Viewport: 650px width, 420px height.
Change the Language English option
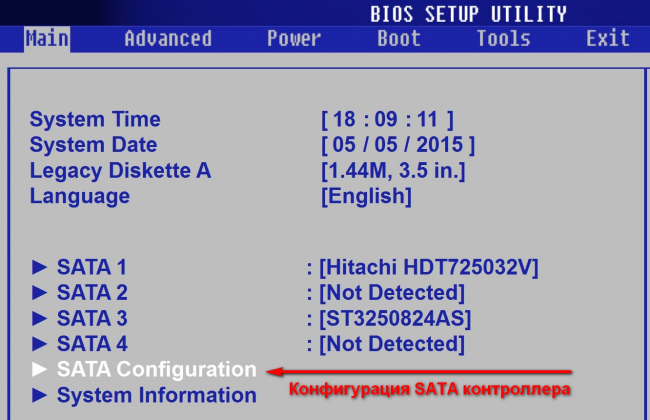365,196
